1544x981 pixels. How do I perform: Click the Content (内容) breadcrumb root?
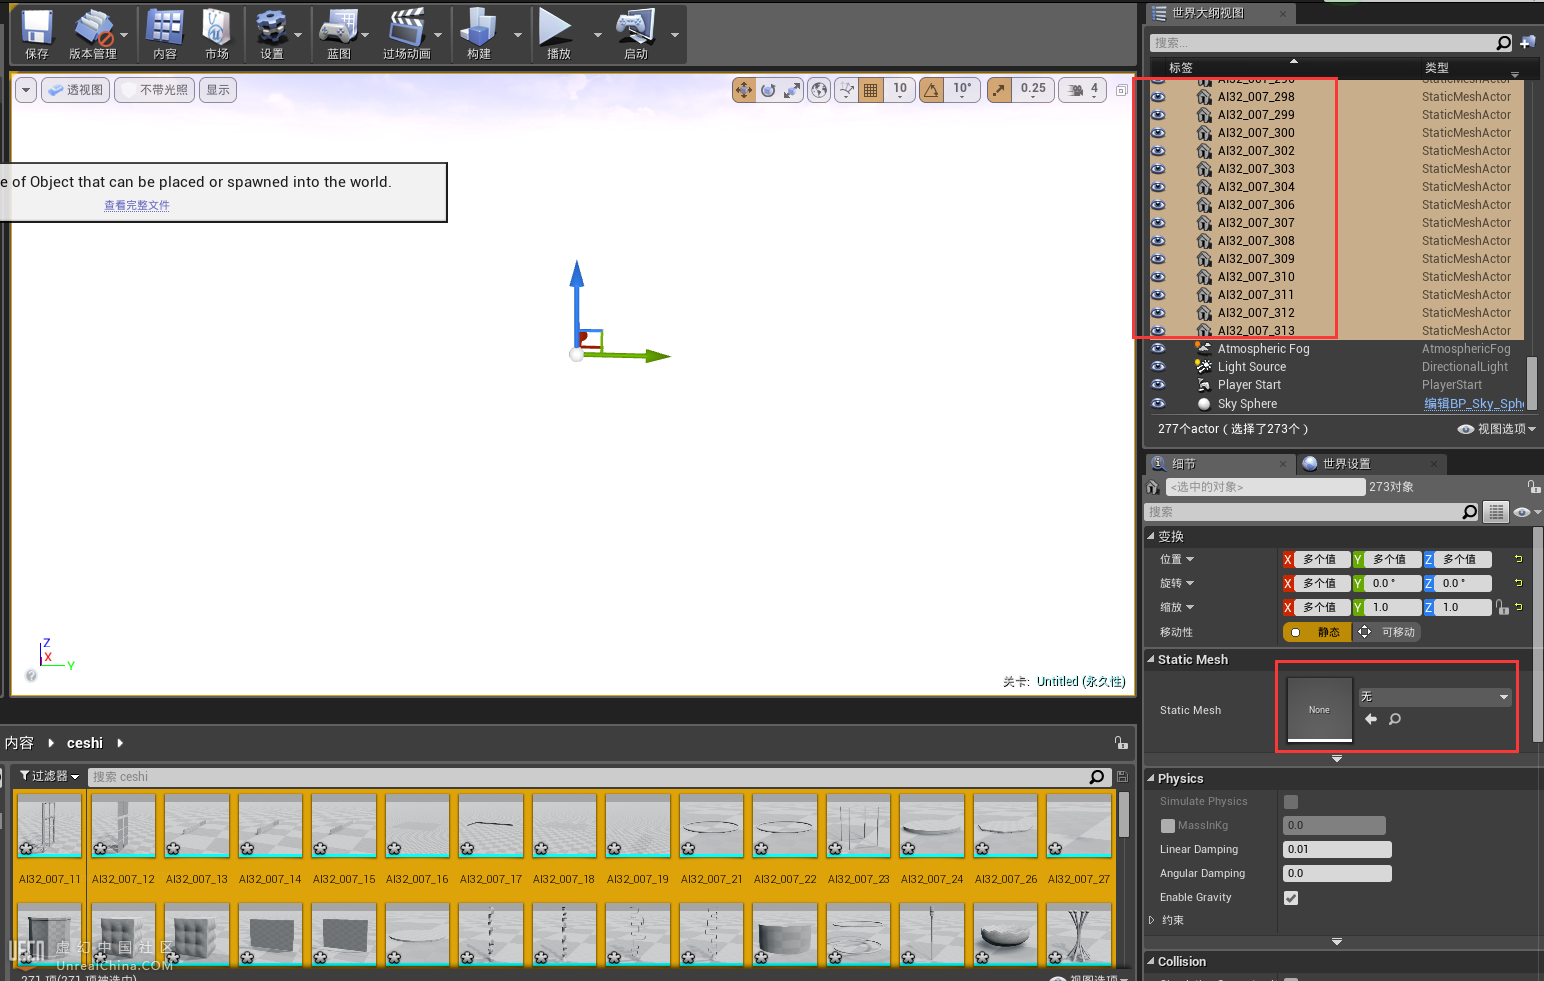19,743
